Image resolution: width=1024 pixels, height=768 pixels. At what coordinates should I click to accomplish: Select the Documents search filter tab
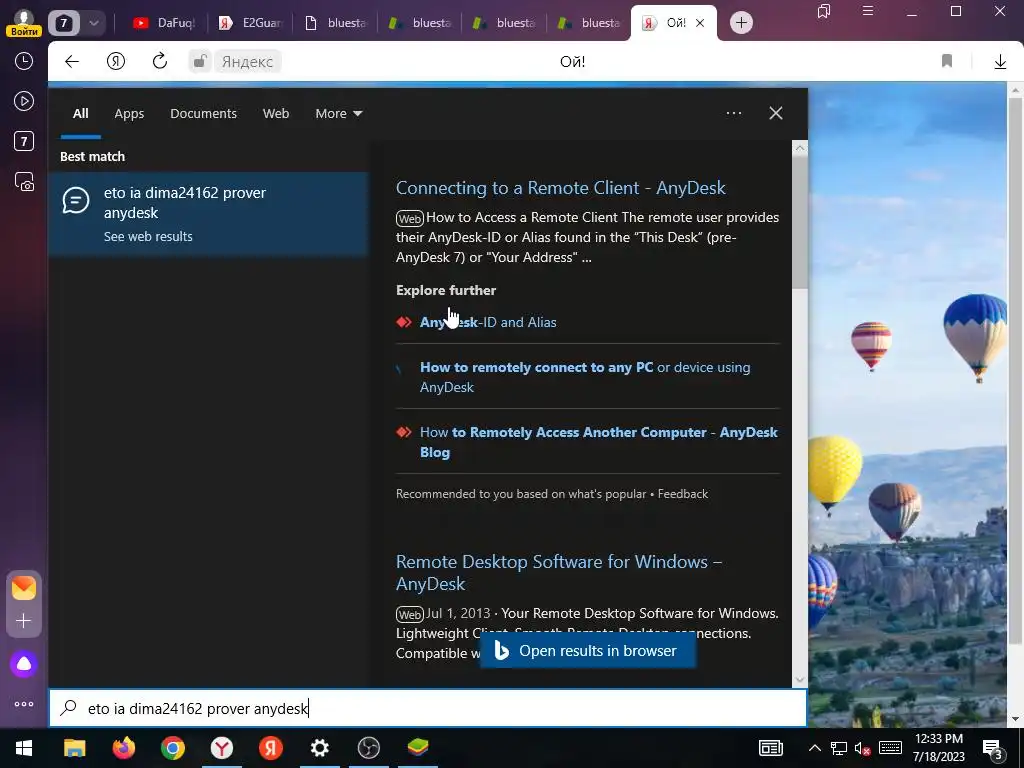tap(203, 114)
